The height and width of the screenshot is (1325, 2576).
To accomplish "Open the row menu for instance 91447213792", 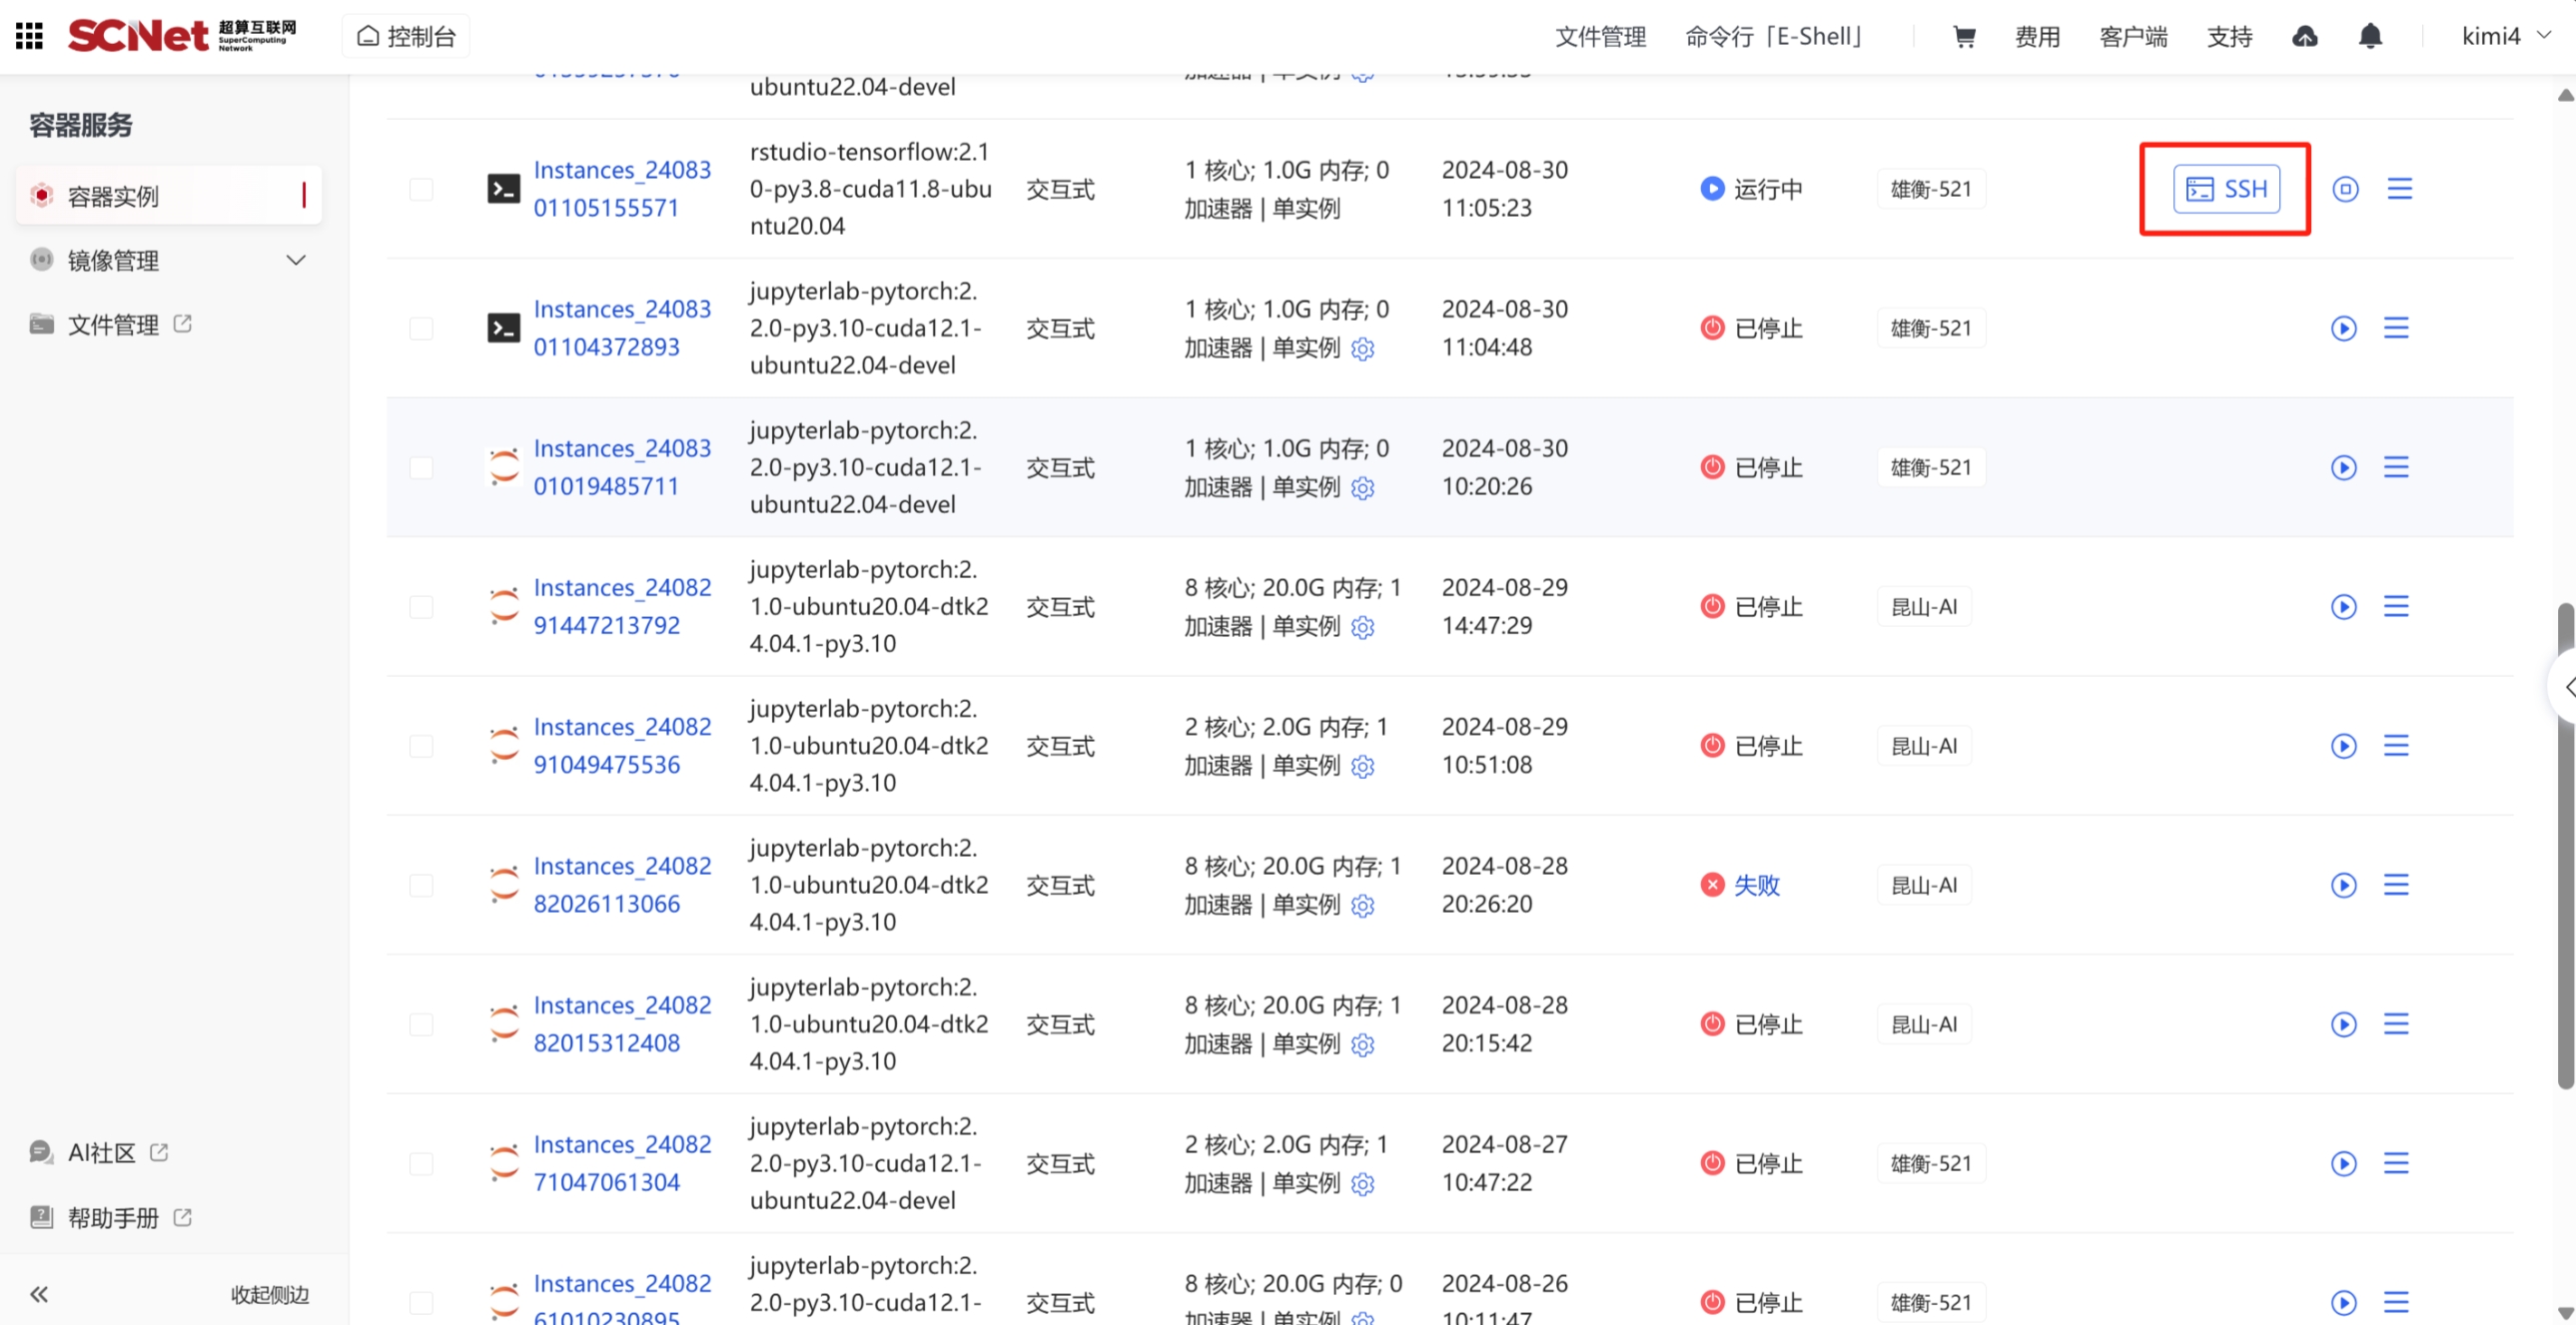I will coord(2396,607).
